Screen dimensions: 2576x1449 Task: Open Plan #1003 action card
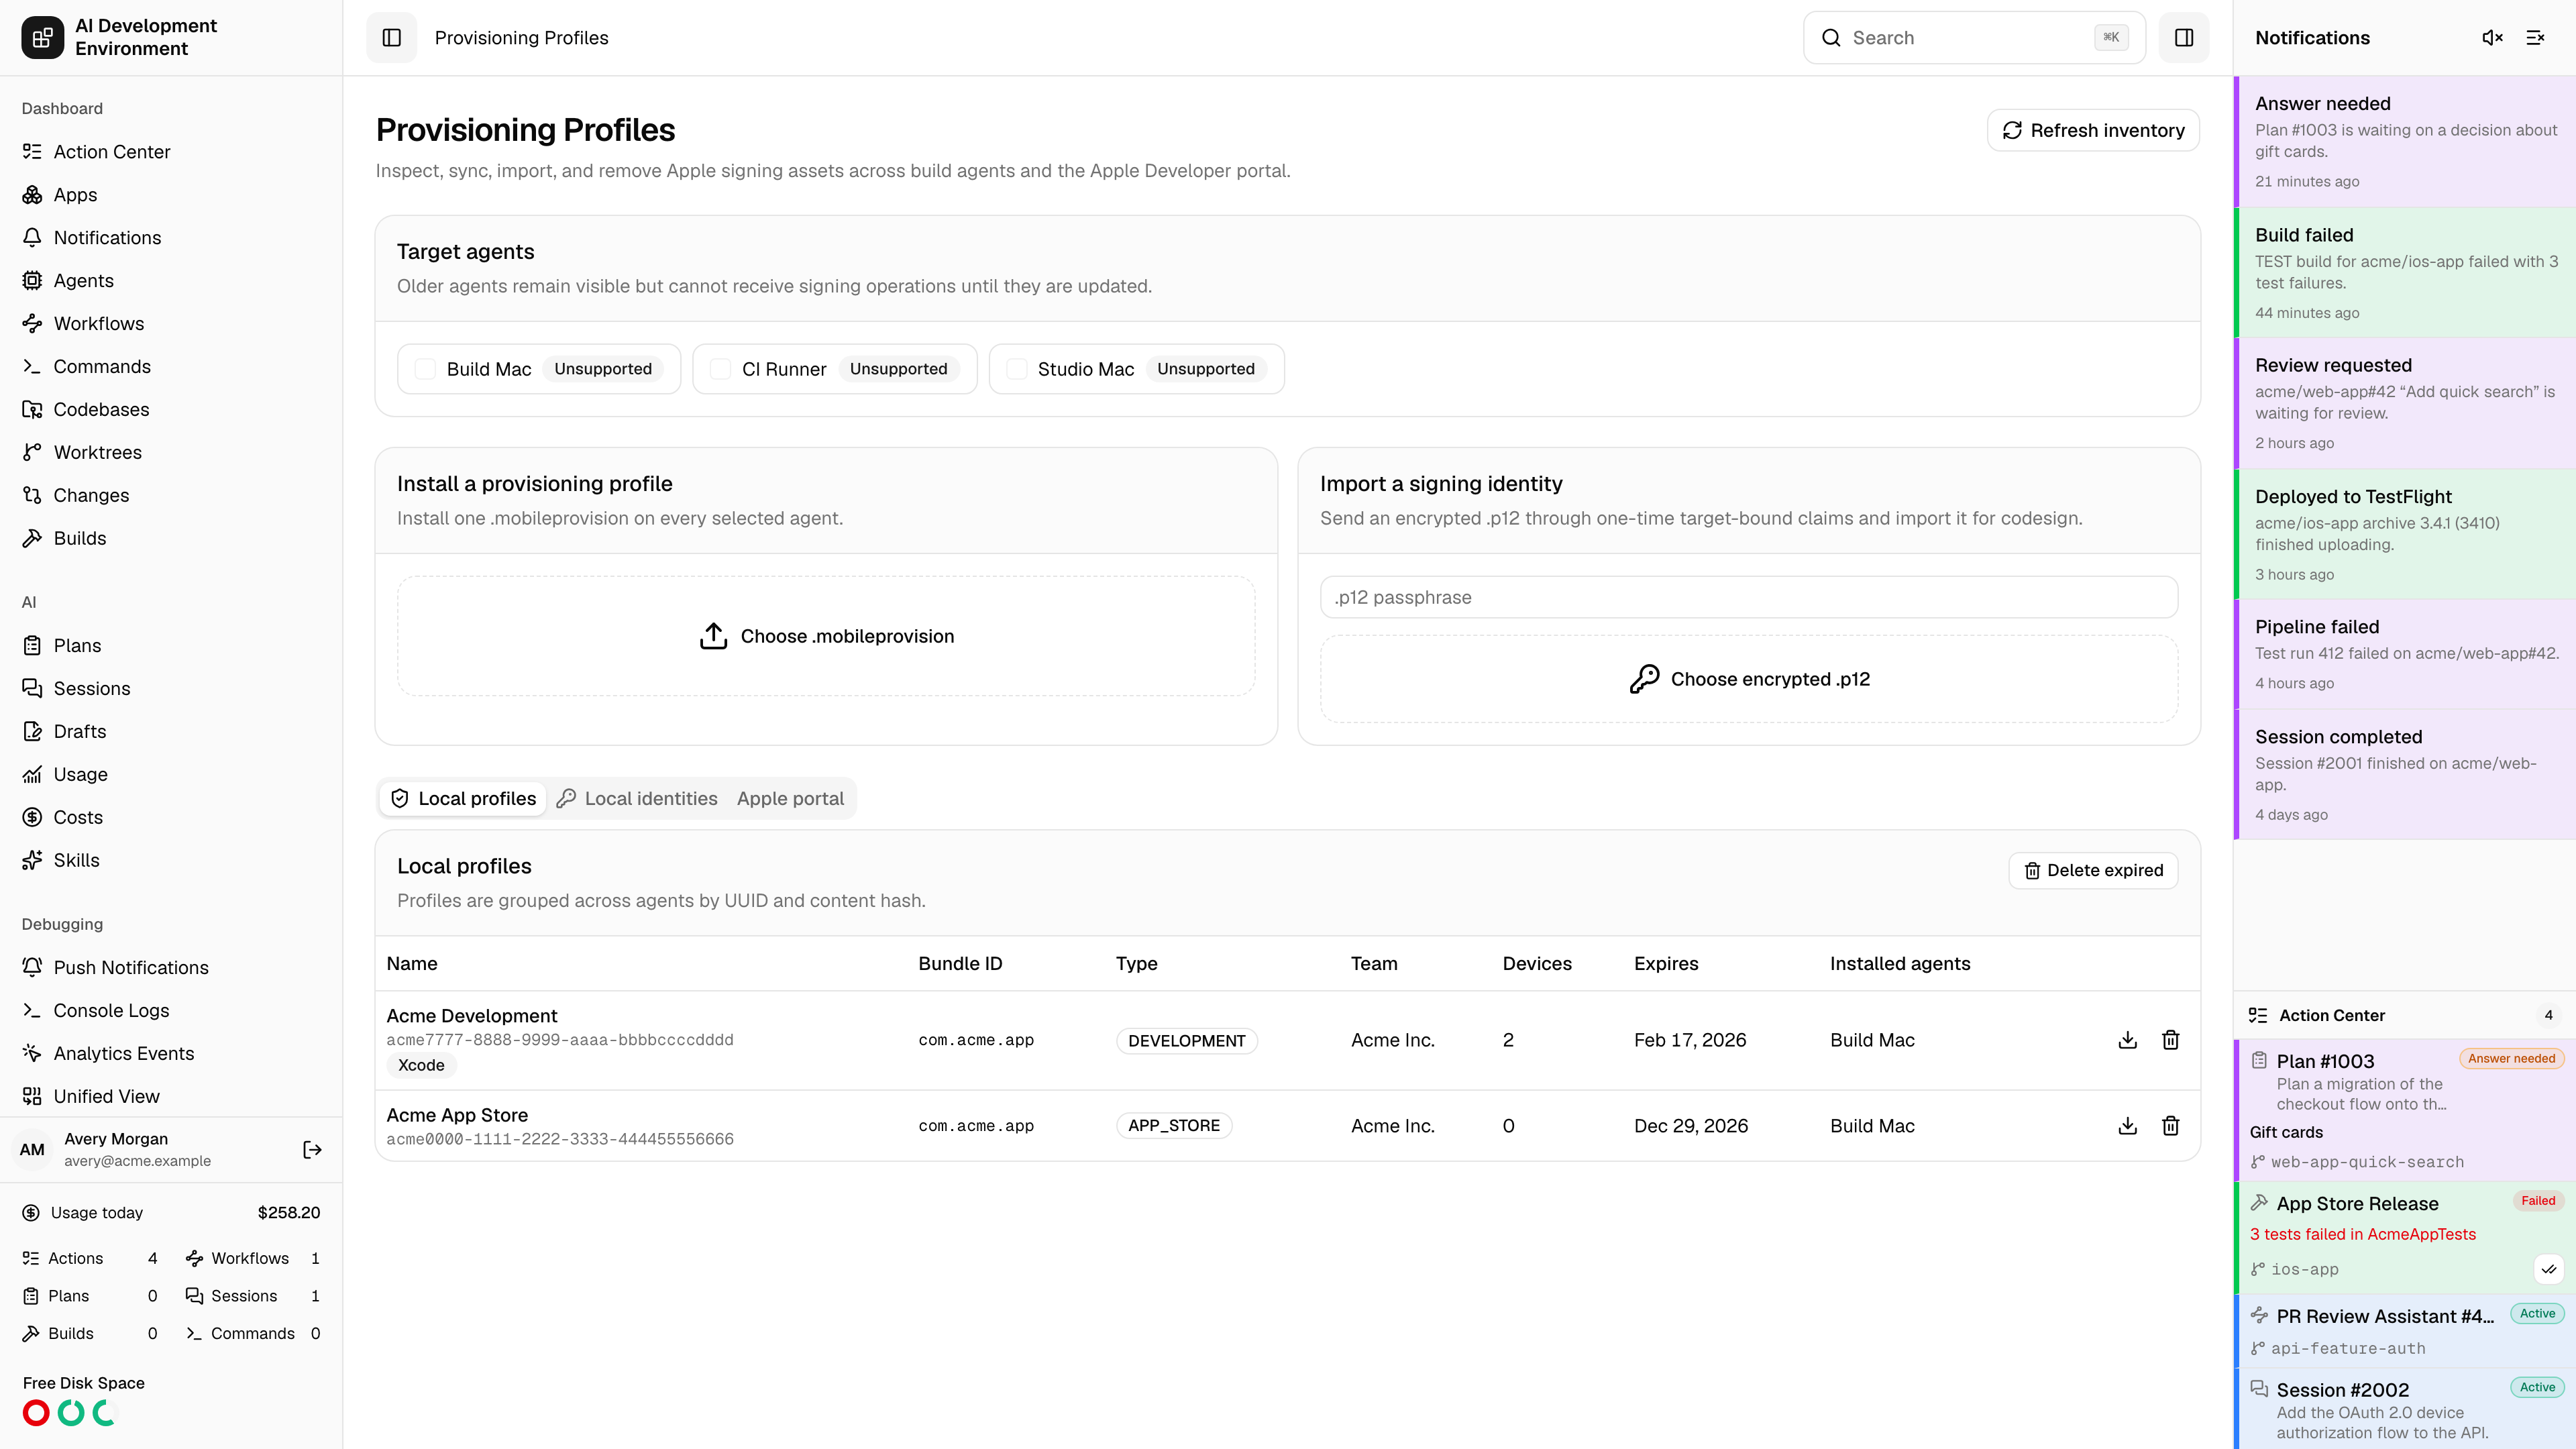point(2405,1111)
